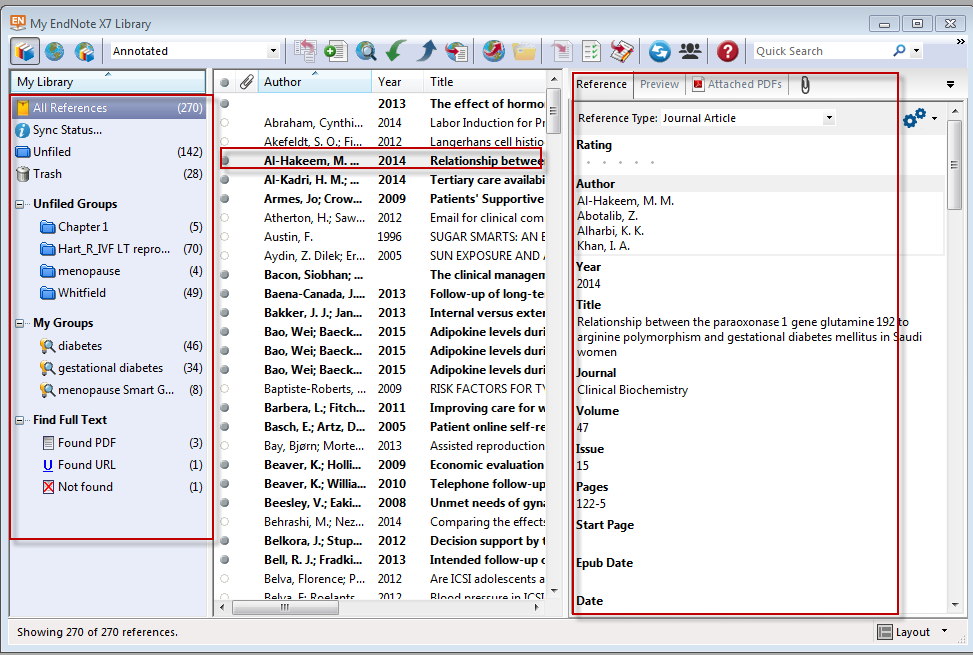
Task: Switch to Online Search Mode globe icon
Action: (55, 51)
